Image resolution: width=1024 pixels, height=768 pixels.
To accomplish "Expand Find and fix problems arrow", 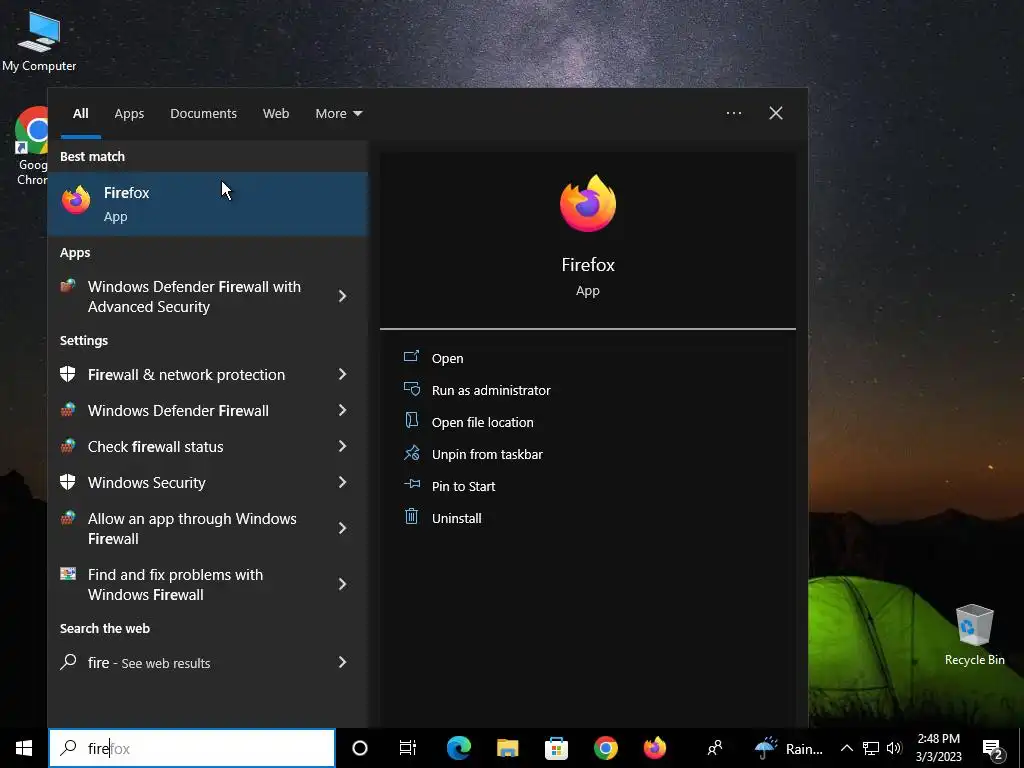I will click(x=343, y=584).
